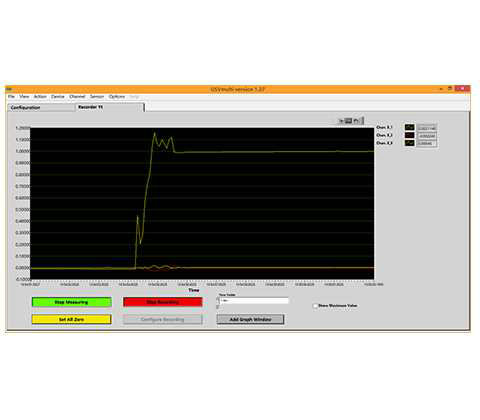This screenshot has height=420, width=480.
Task: Open Chan. 0.3 plot style icon
Action: (x=410, y=143)
